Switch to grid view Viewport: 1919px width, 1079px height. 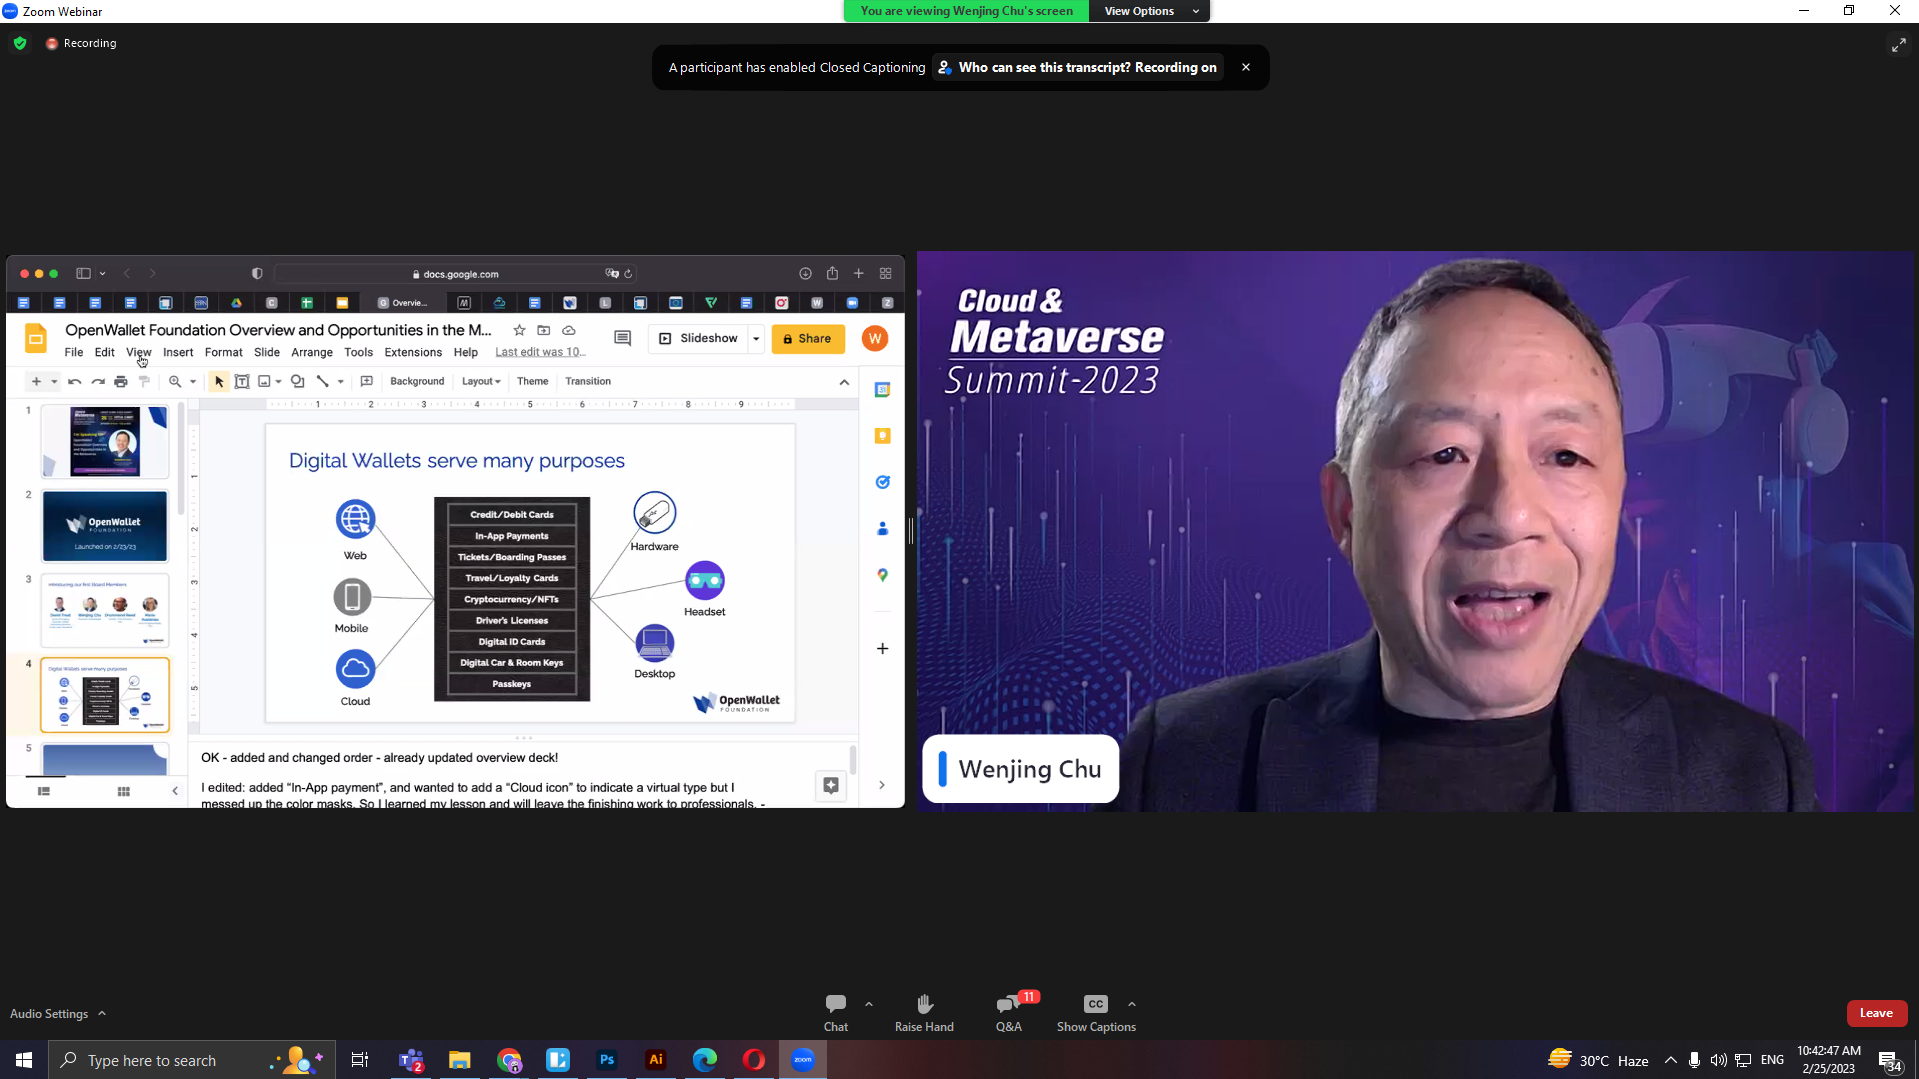123,791
